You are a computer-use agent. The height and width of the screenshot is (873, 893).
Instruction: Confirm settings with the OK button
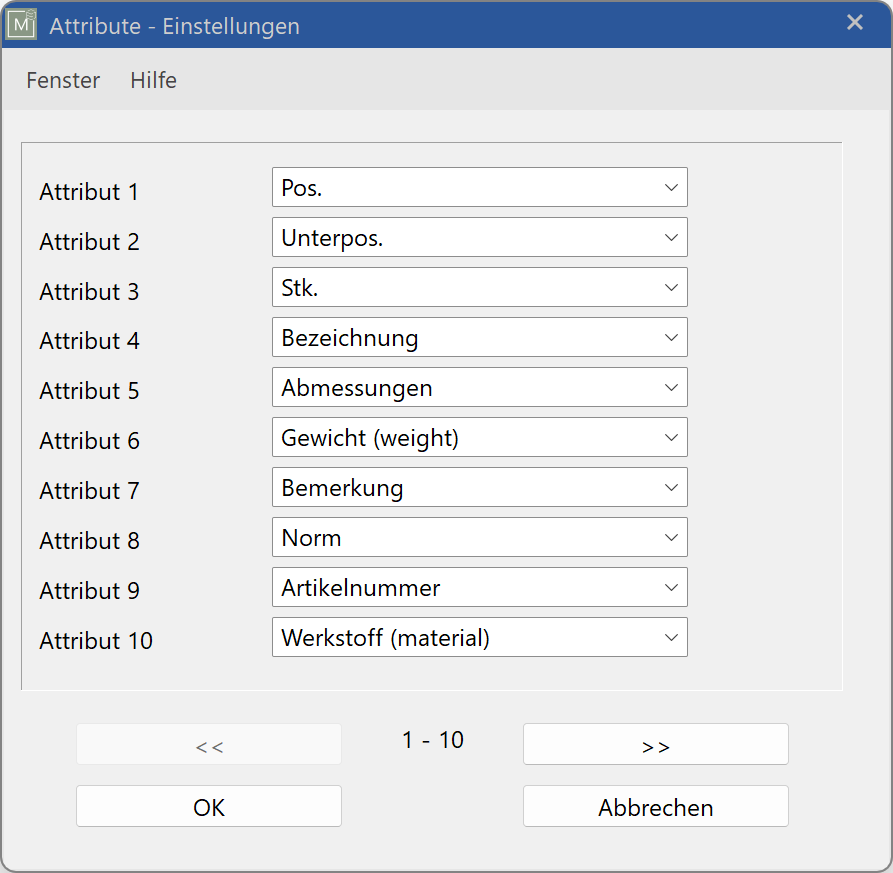point(208,806)
